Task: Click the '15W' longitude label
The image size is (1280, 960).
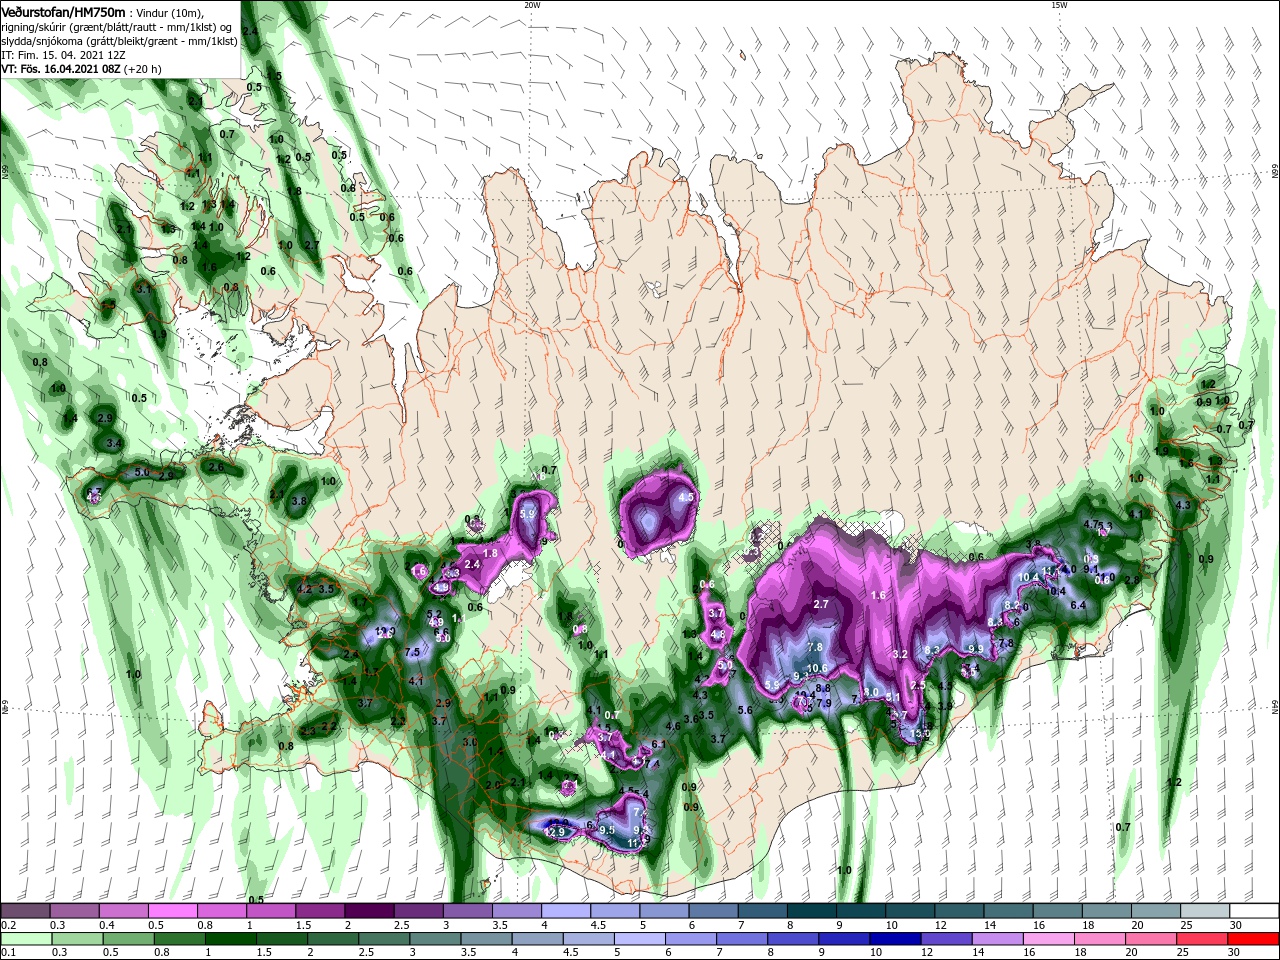Action: point(1059,5)
